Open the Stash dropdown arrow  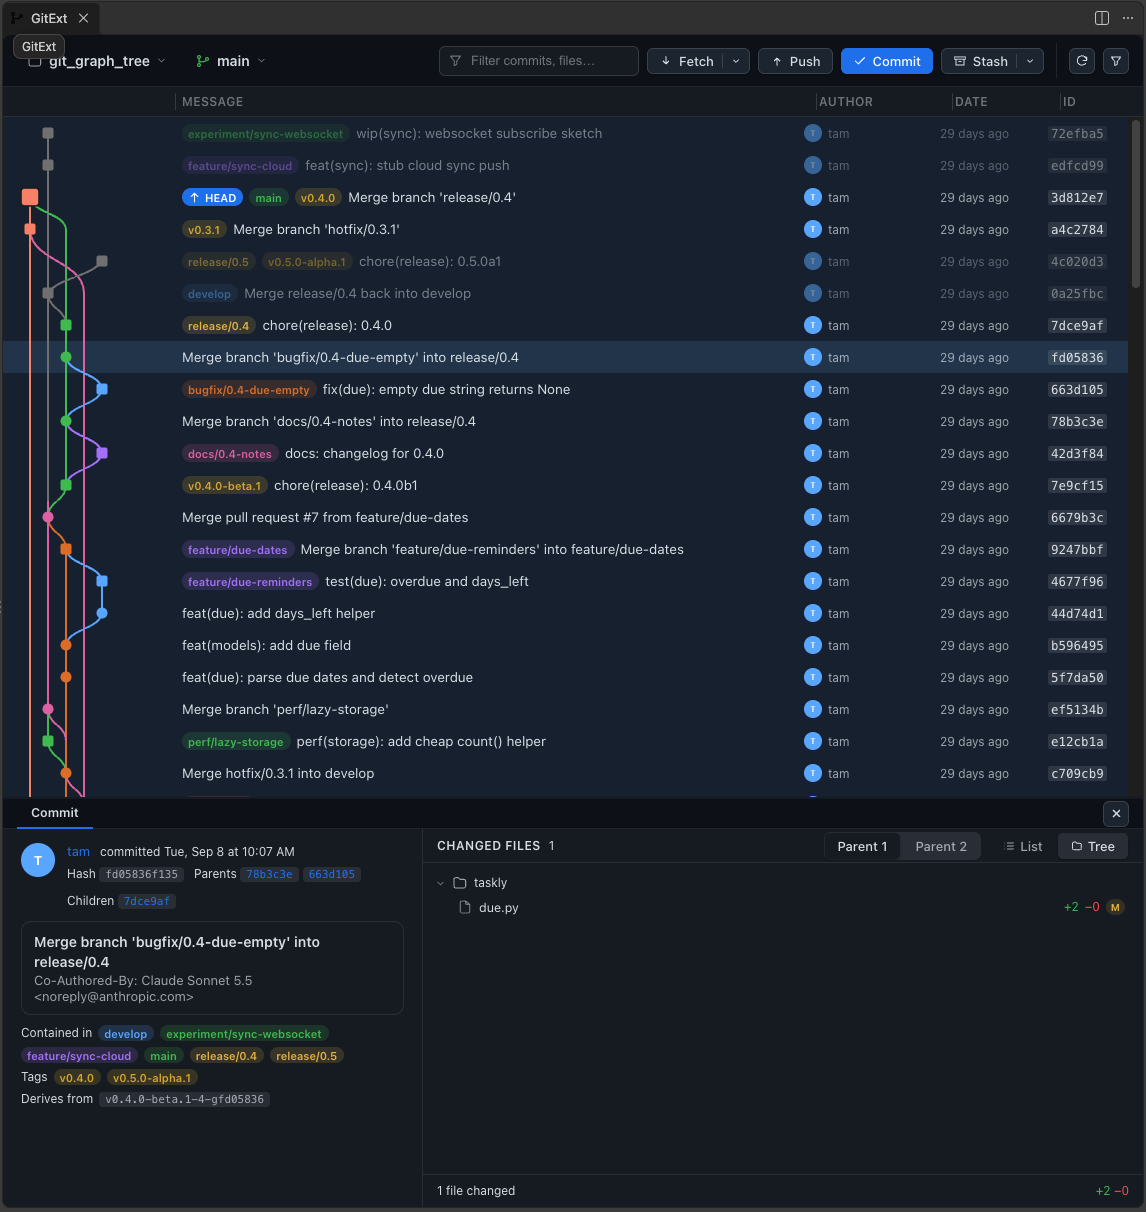[1030, 61]
